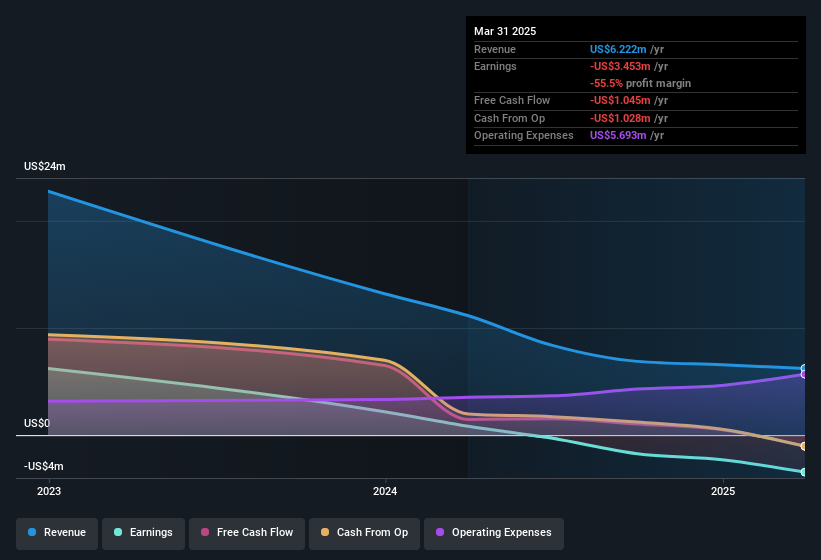Click the Revenue end-point marker on chart

[x=804, y=368]
